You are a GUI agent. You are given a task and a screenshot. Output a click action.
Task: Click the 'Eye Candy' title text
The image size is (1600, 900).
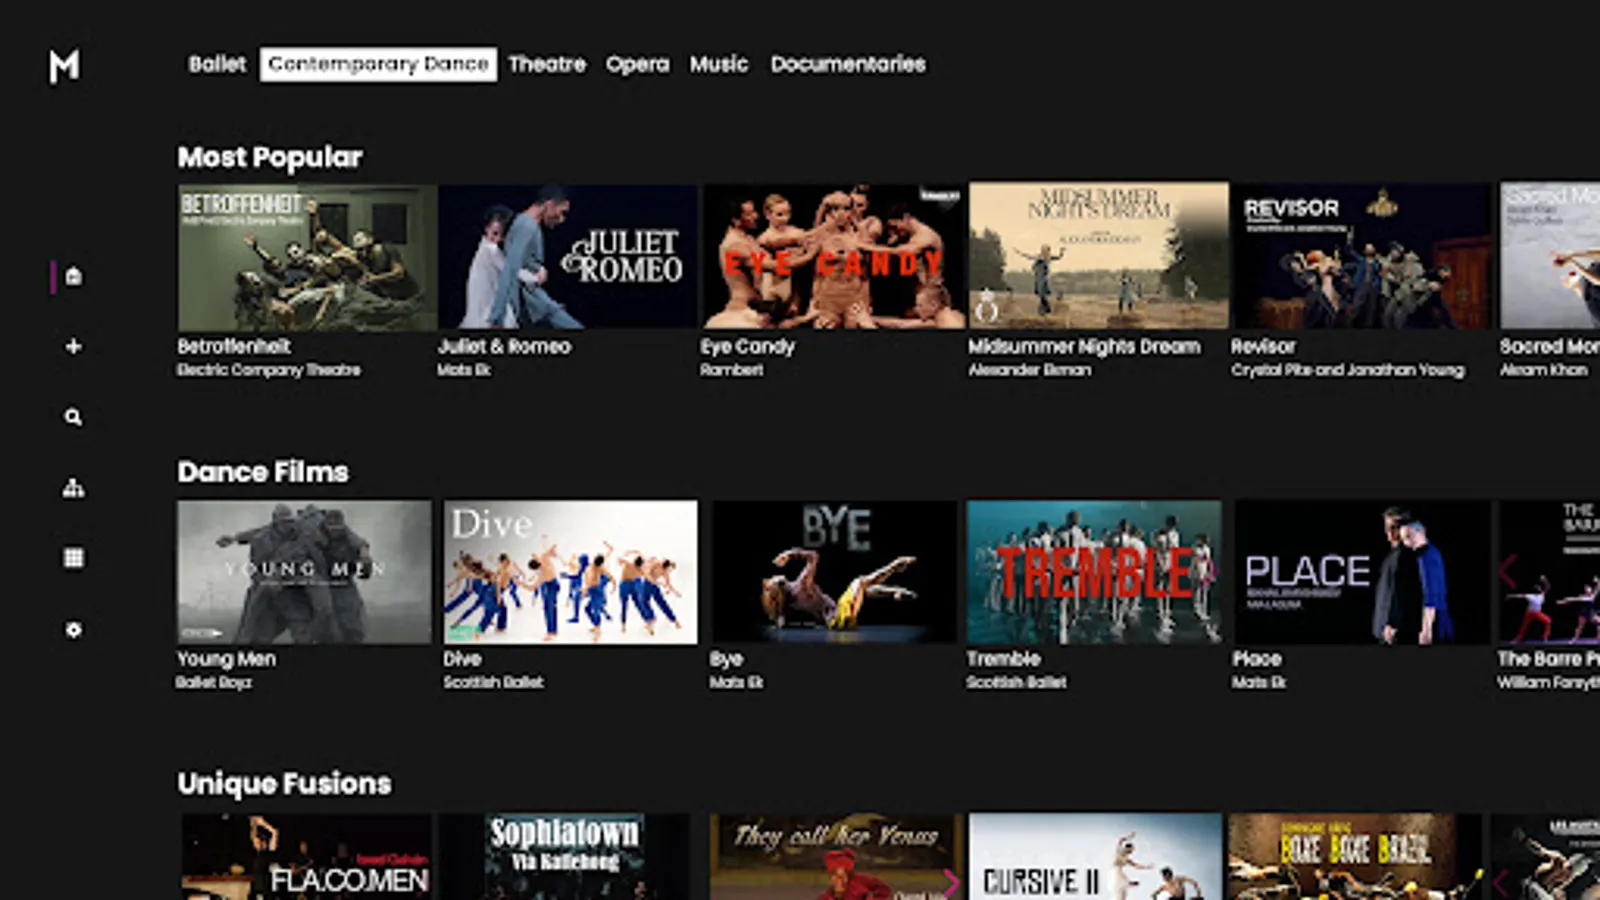[748, 347]
